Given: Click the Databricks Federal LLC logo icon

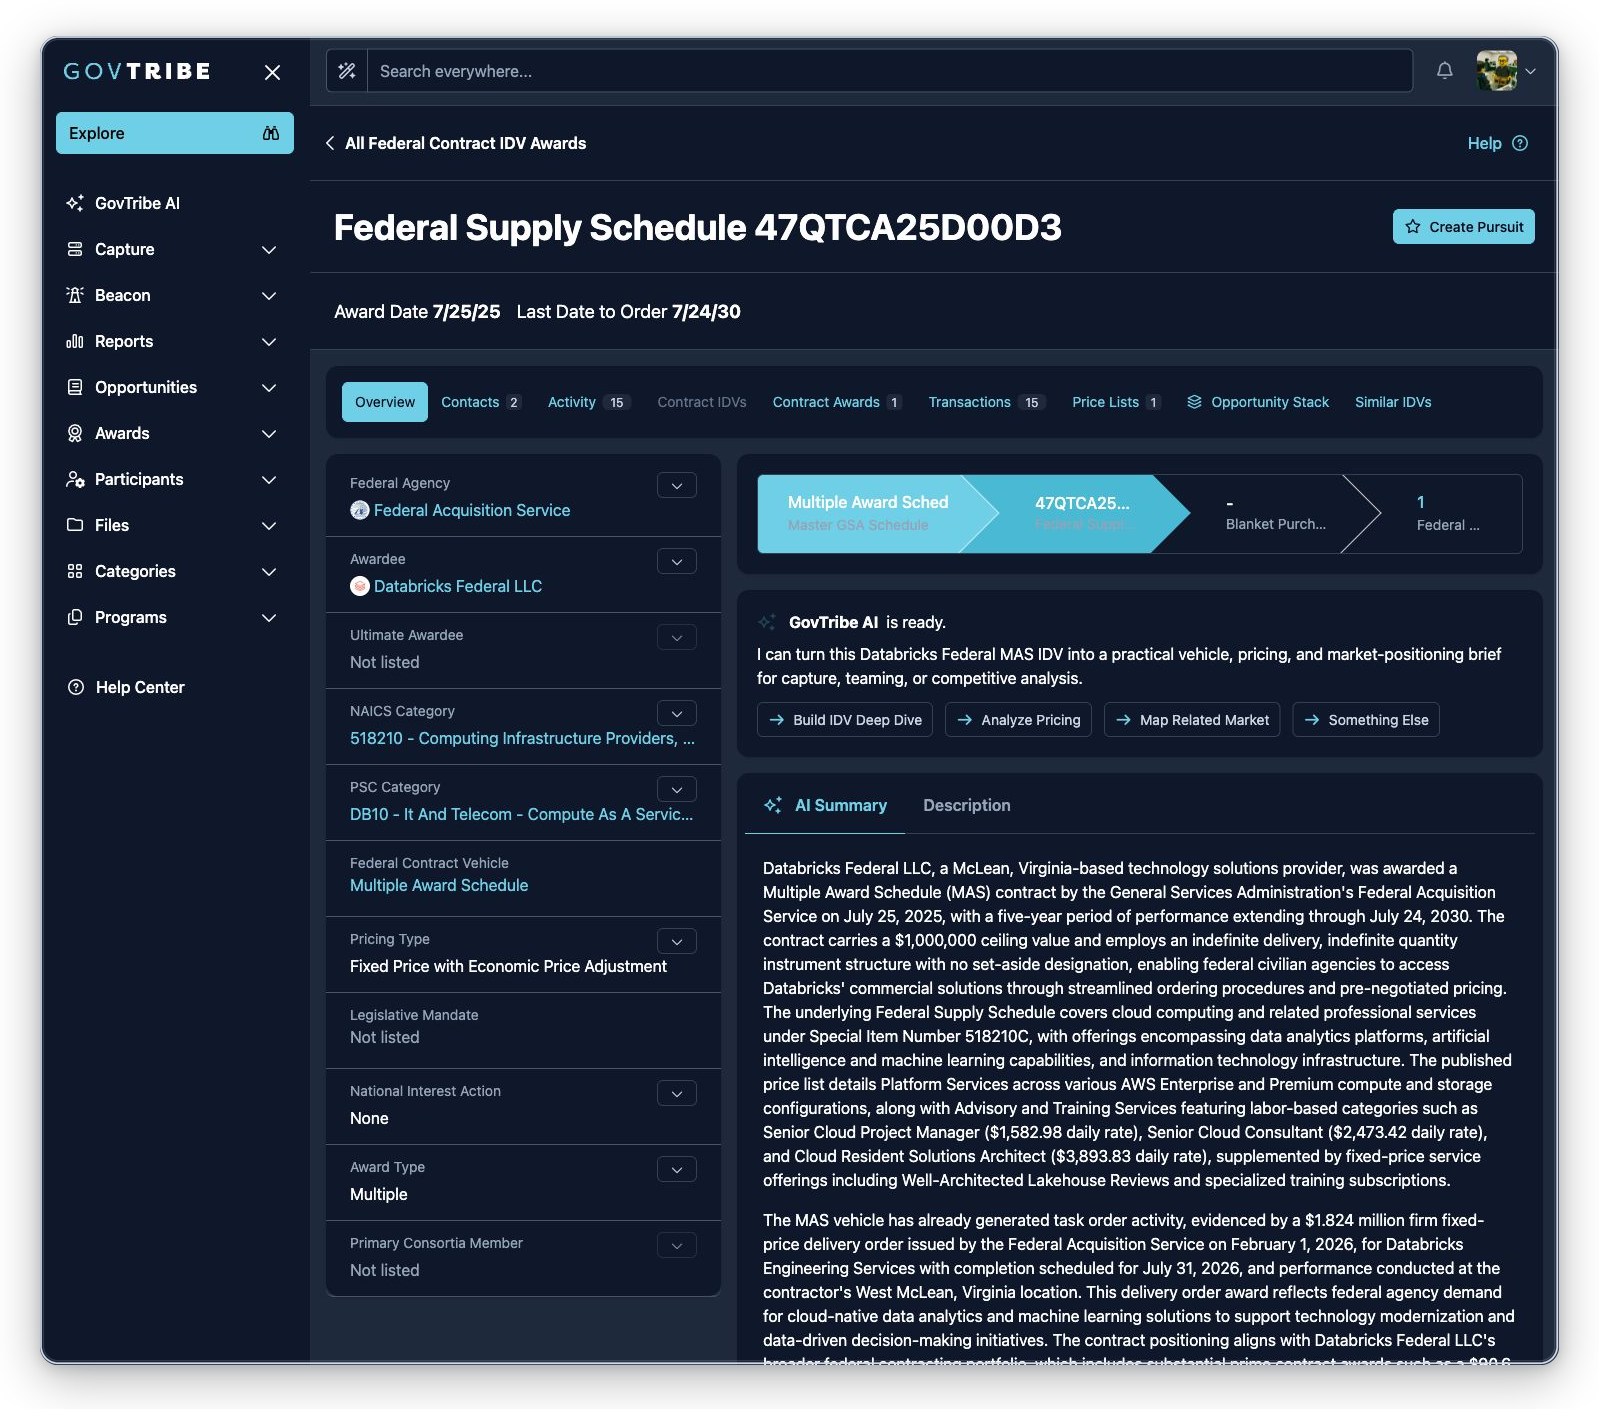Looking at the screenshot, I should 360,586.
